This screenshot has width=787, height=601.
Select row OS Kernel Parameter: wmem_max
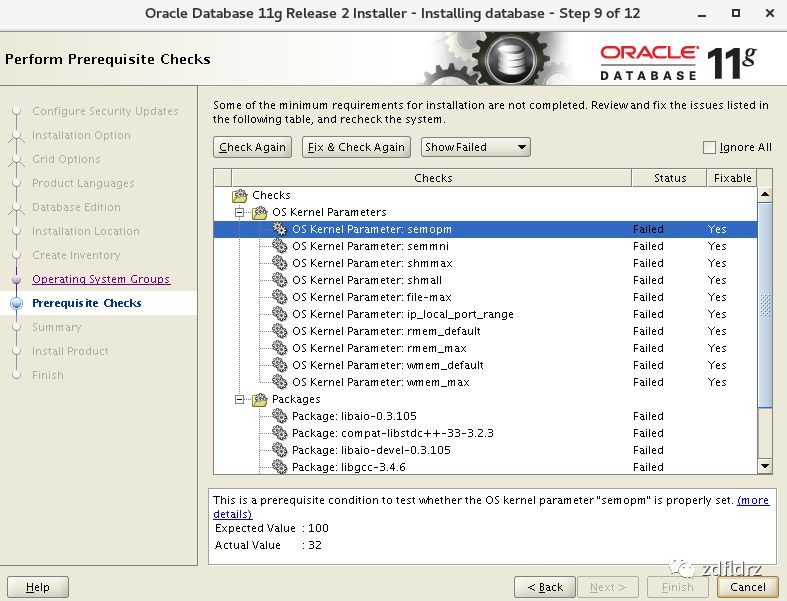click(x=485, y=382)
